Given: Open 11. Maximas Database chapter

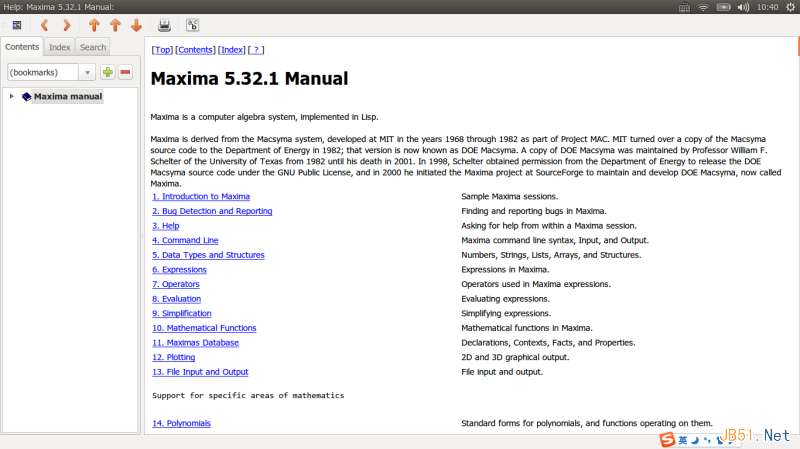Looking at the screenshot, I should pyautogui.click(x=195, y=343).
